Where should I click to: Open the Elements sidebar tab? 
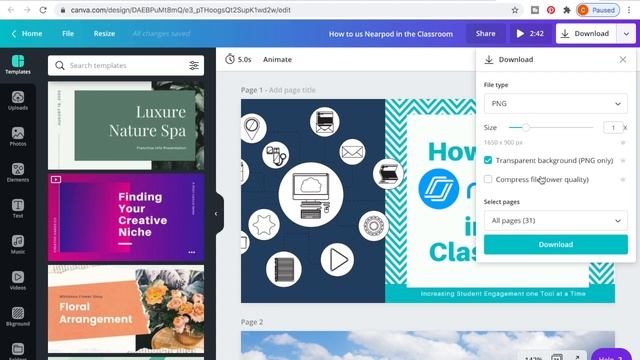18,173
